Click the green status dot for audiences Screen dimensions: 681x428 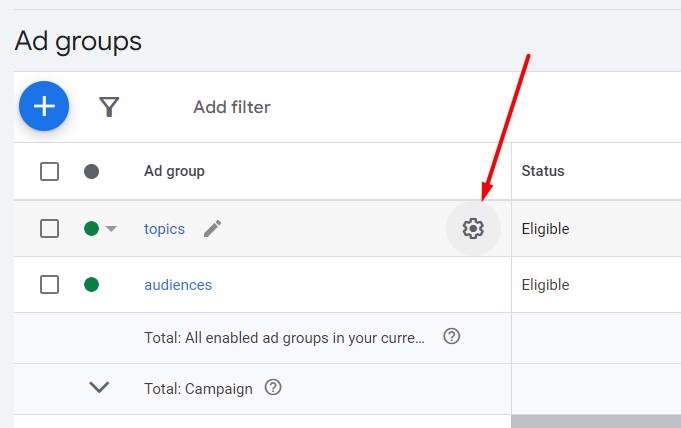tap(92, 285)
